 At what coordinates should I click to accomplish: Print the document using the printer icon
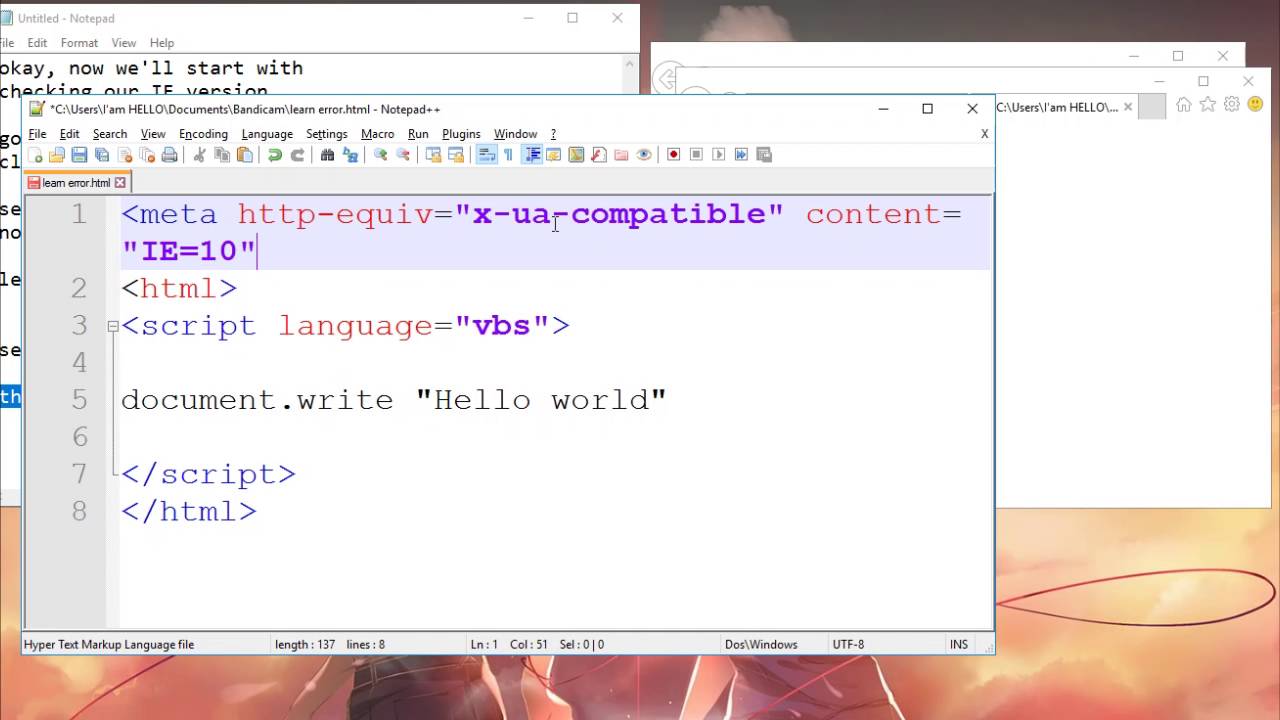tap(169, 155)
